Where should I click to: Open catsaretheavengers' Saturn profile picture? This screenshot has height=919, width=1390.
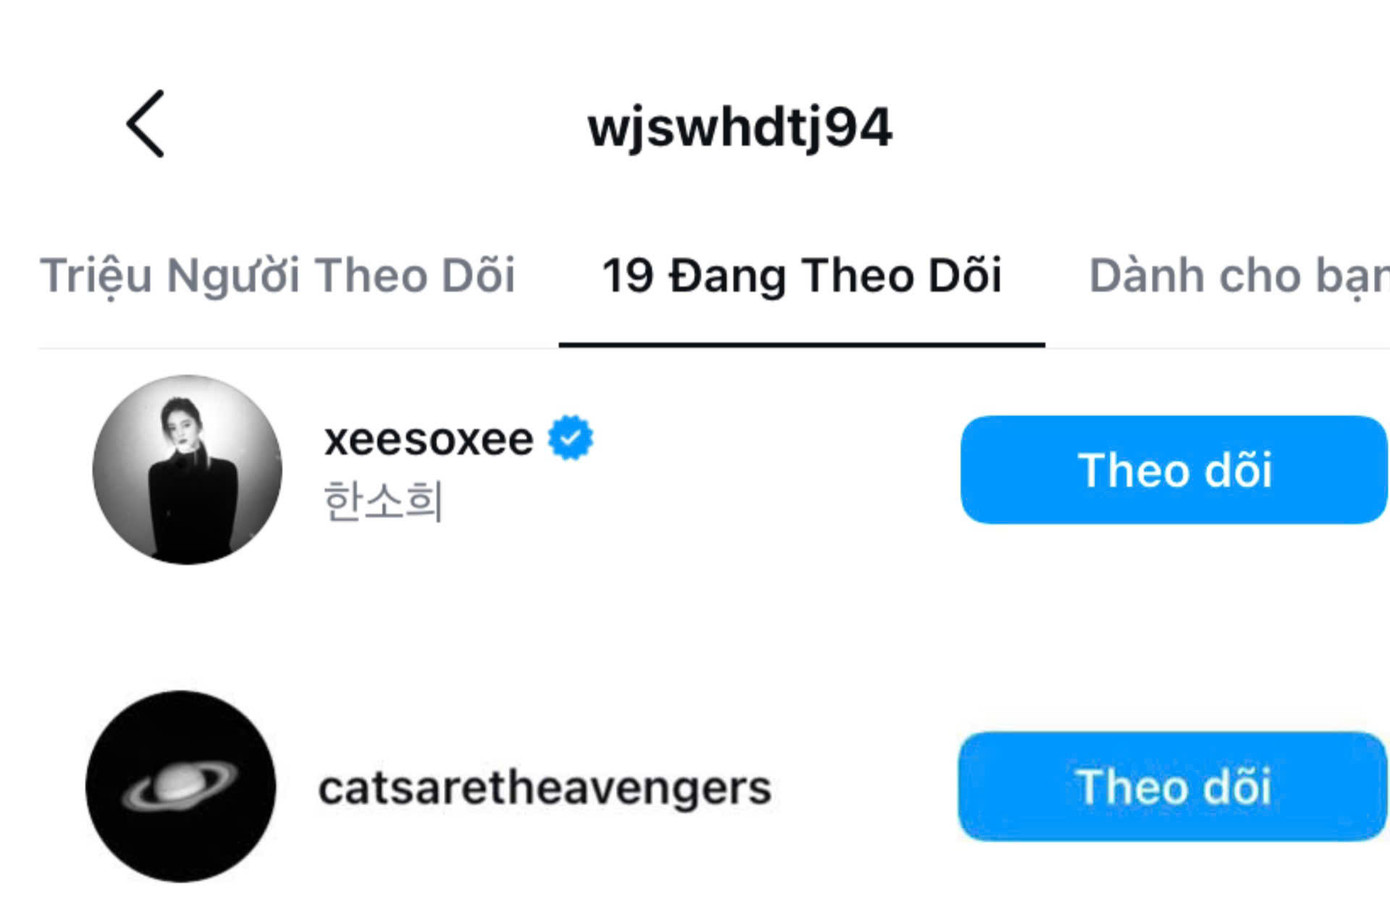pos(183,788)
